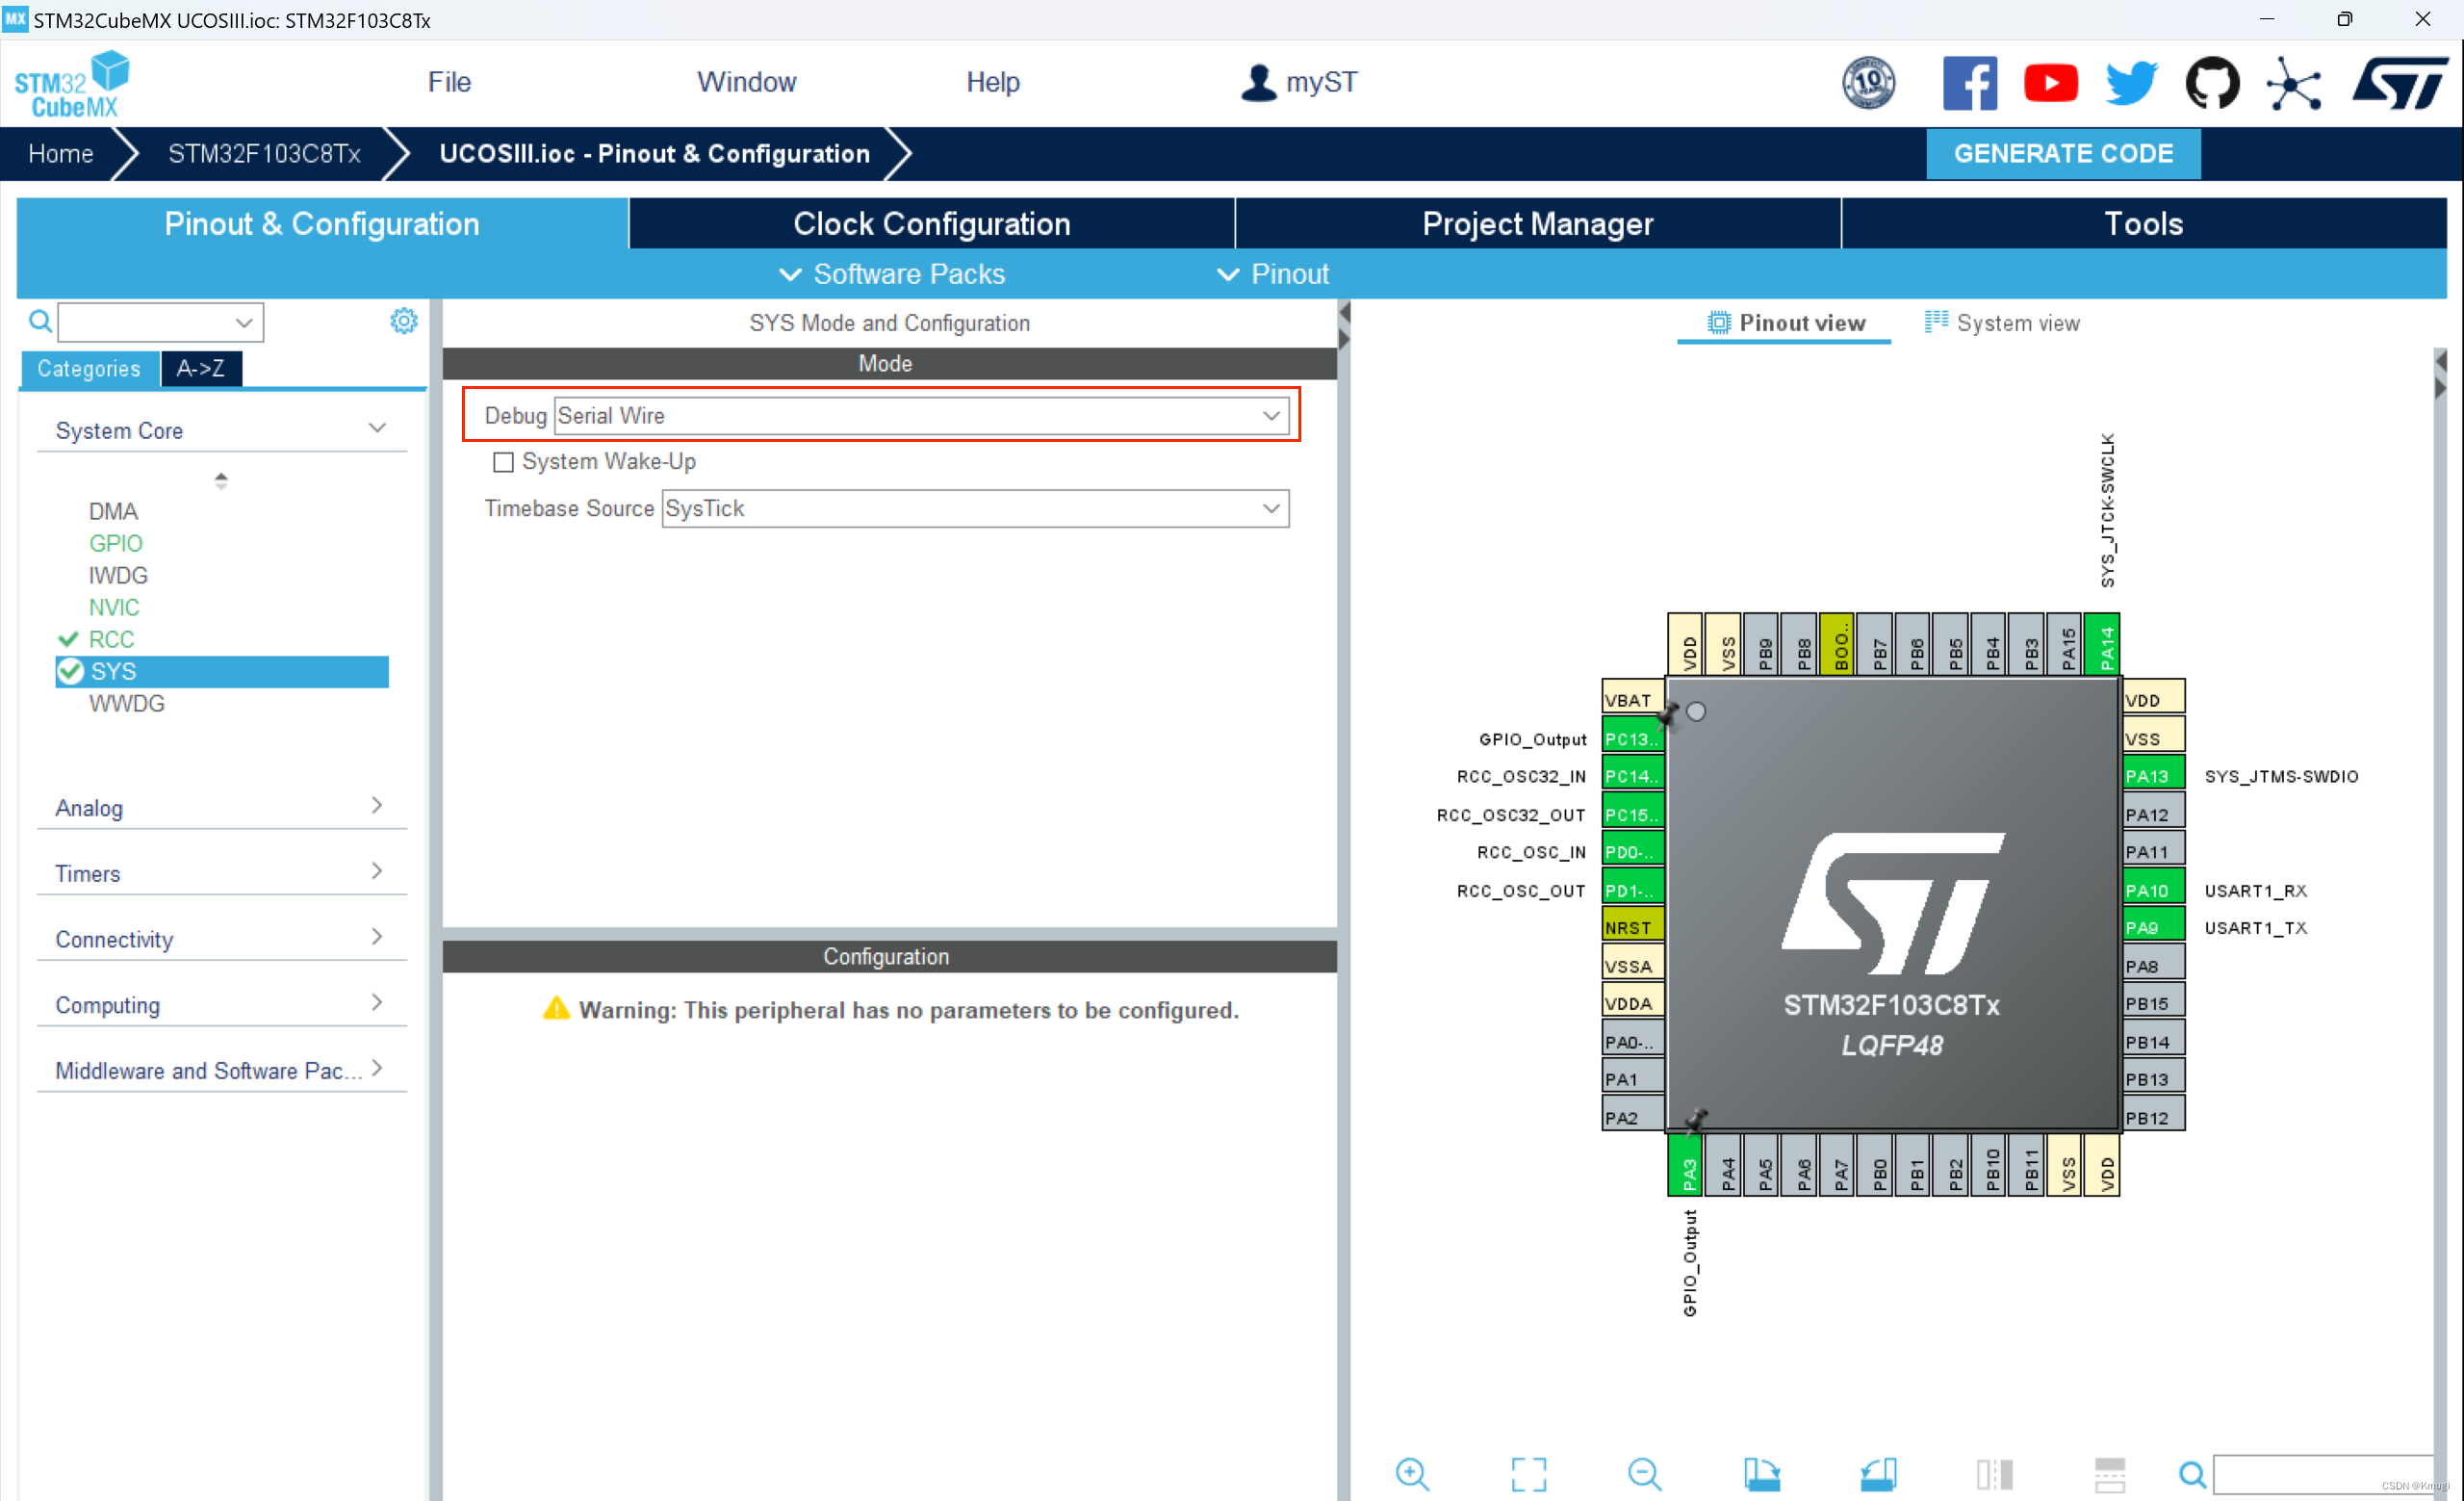
Task: Rotate the chip clockwise
Action: click(1763, 1474)
